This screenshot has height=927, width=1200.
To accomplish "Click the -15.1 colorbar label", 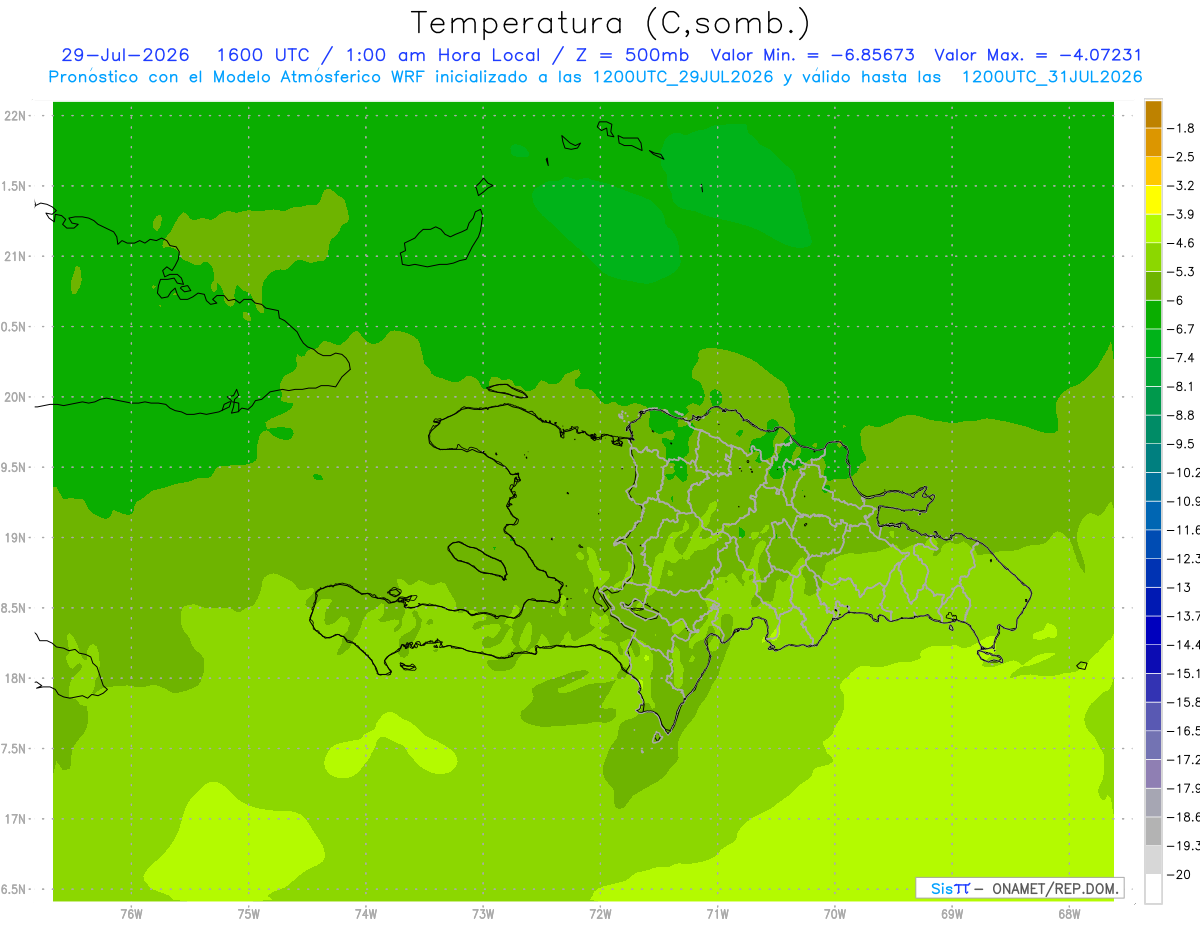I will (1183, 673).
